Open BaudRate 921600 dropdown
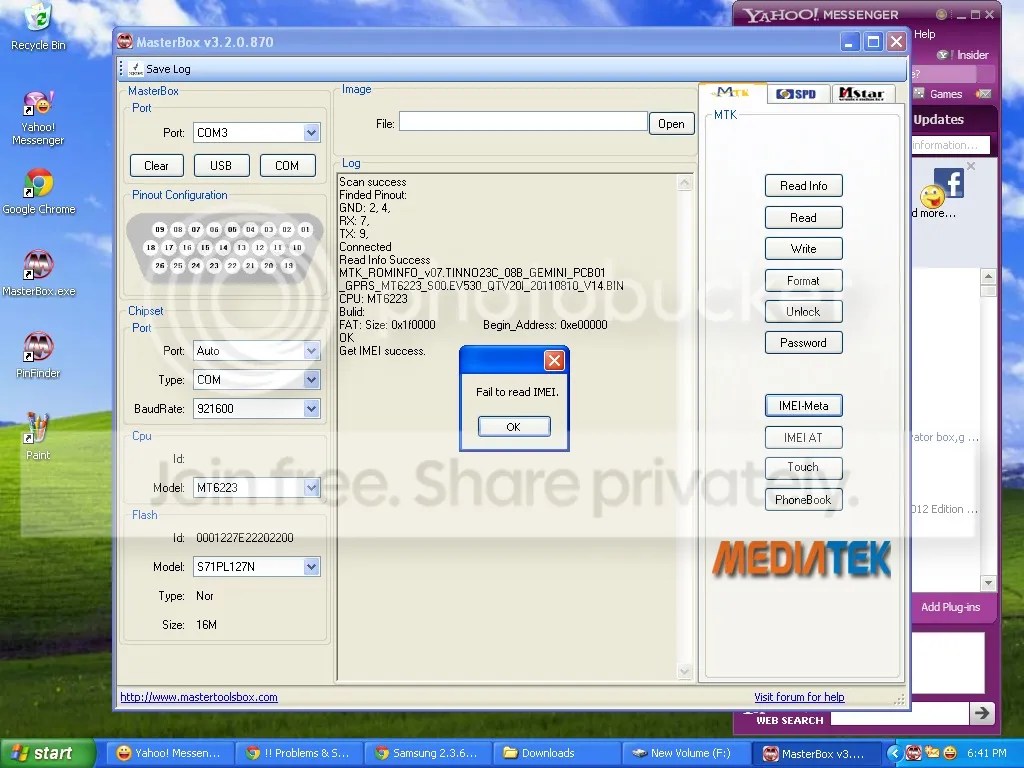1024x768 pixels. pos(312,409)
